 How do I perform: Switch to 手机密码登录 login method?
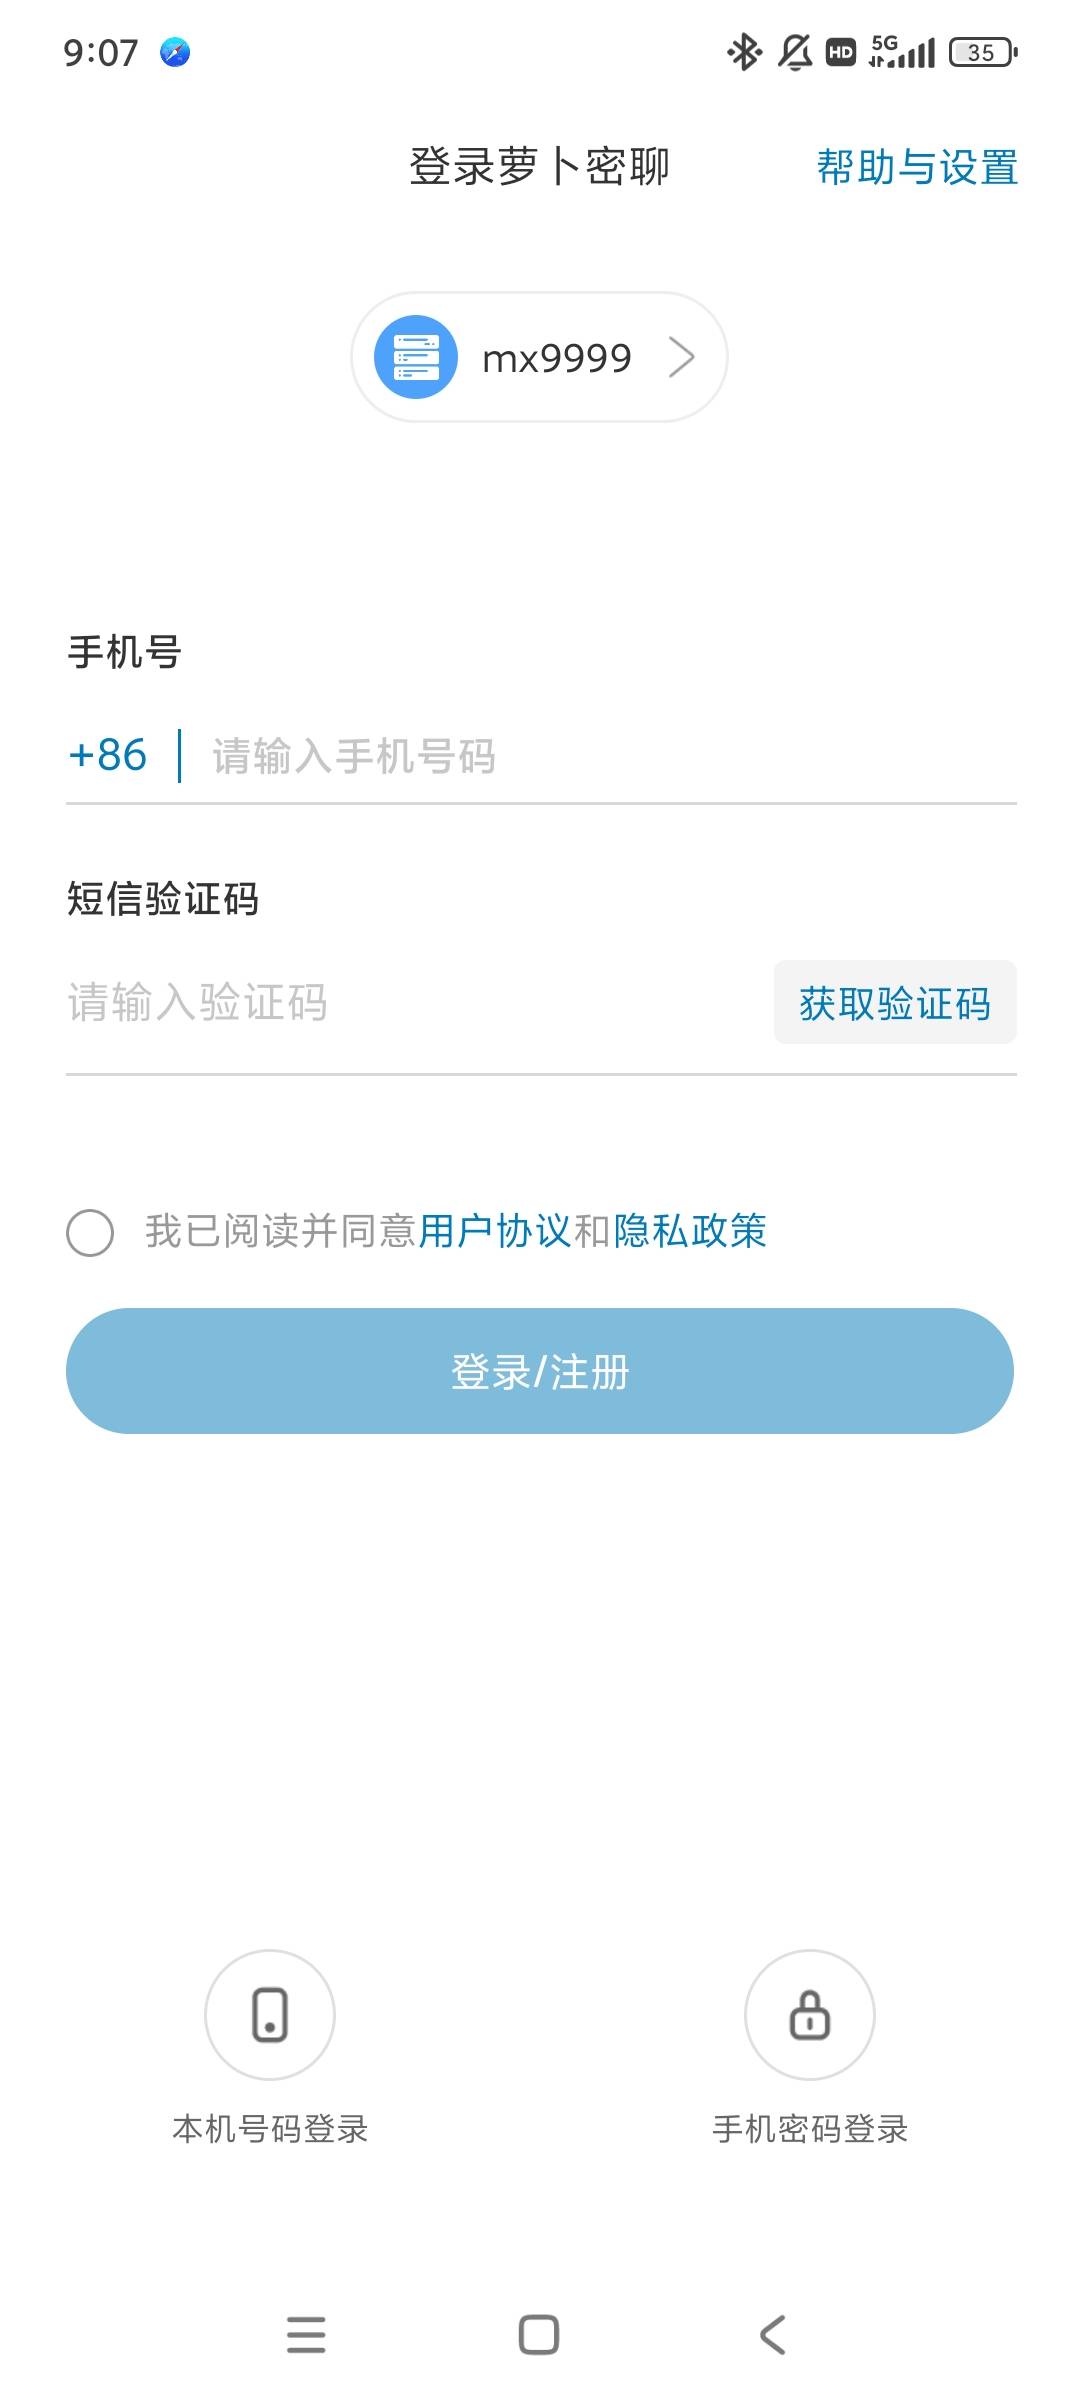[x=810, y=2130]
